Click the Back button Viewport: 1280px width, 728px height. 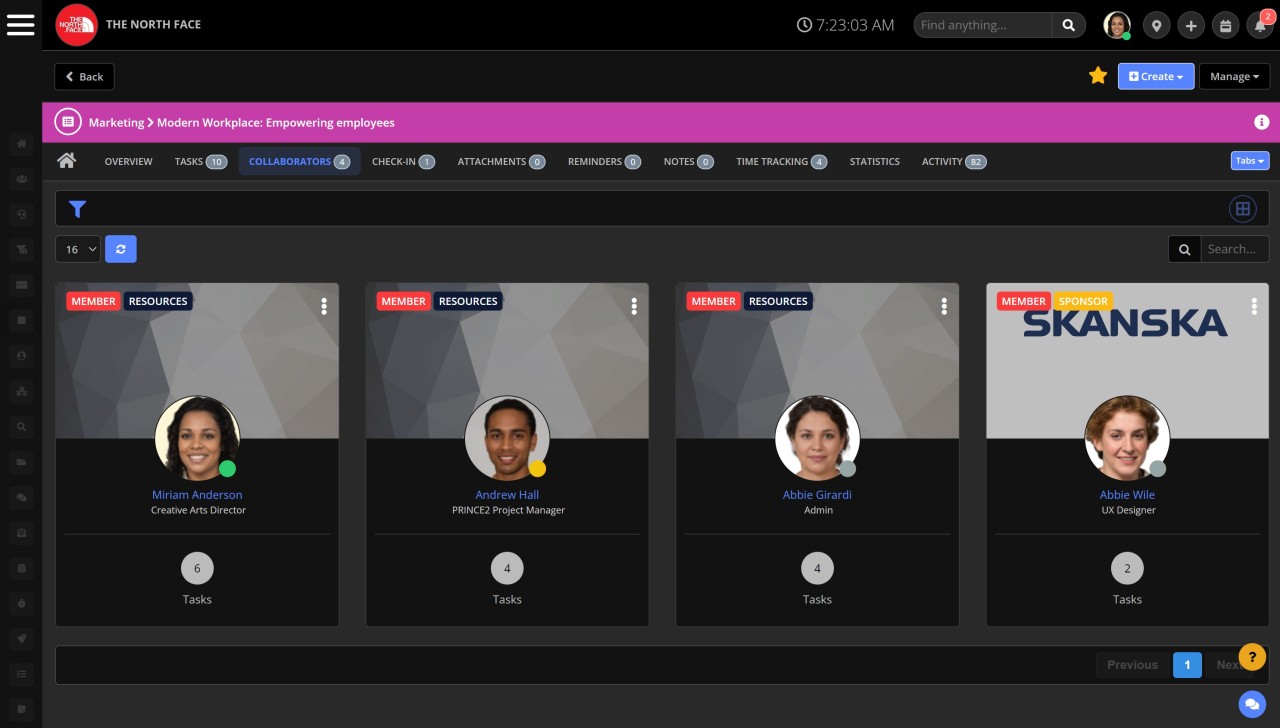[x=84, y=76]
